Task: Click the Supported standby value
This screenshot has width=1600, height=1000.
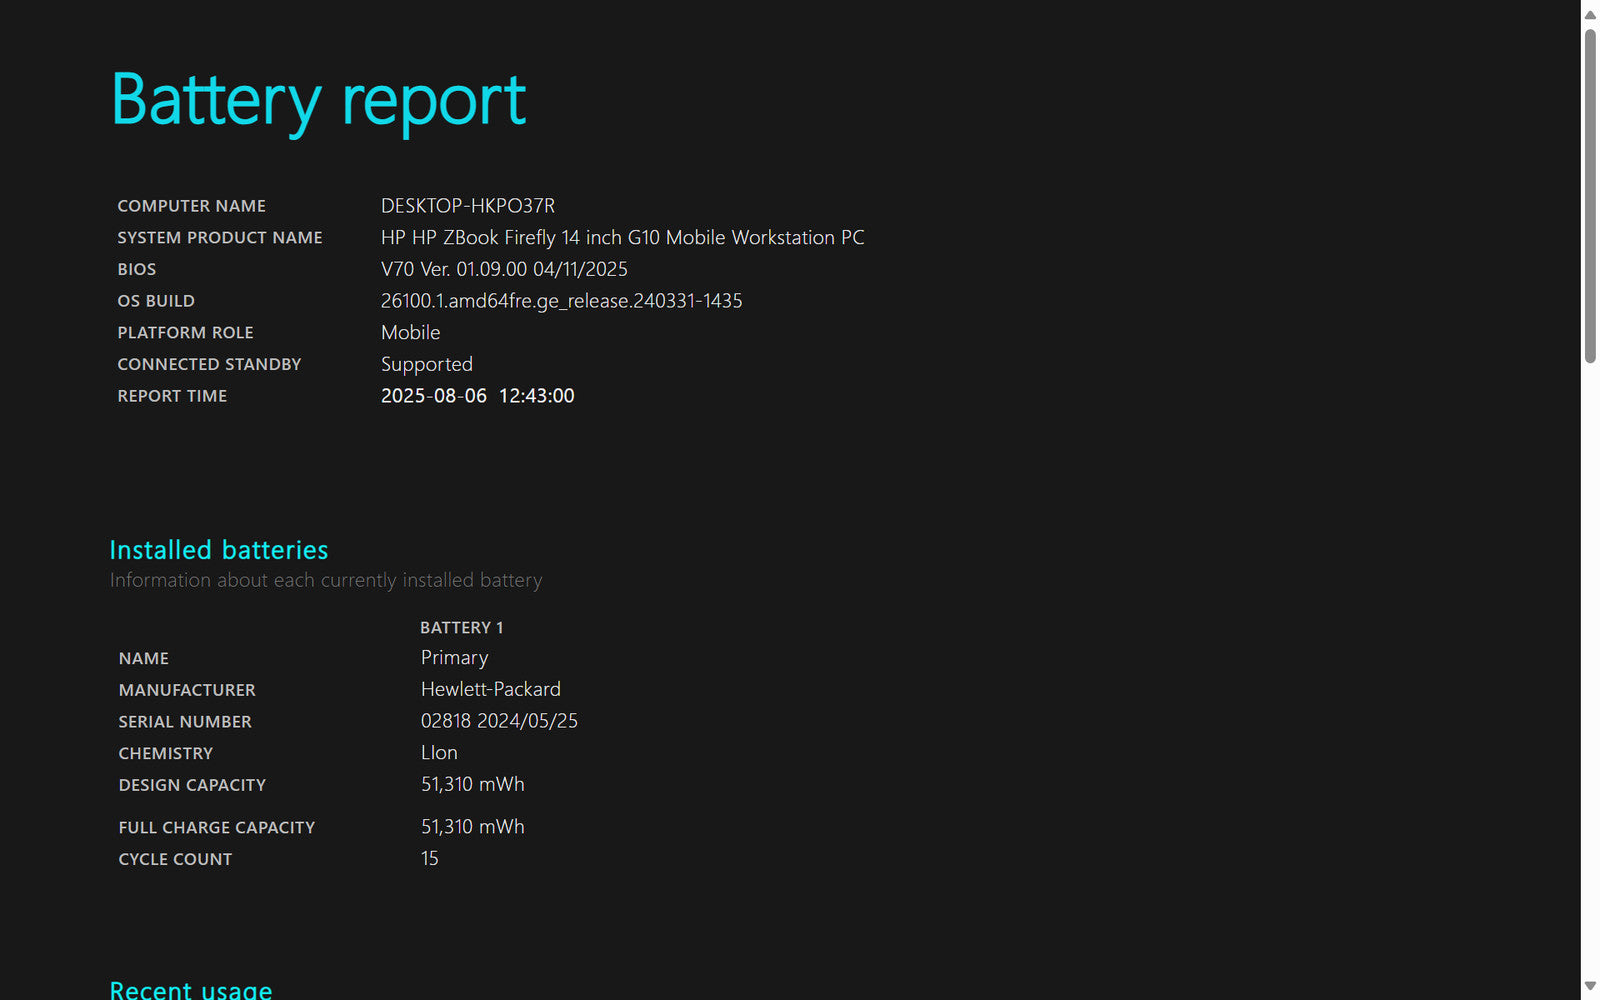Action: coord(427,365)
